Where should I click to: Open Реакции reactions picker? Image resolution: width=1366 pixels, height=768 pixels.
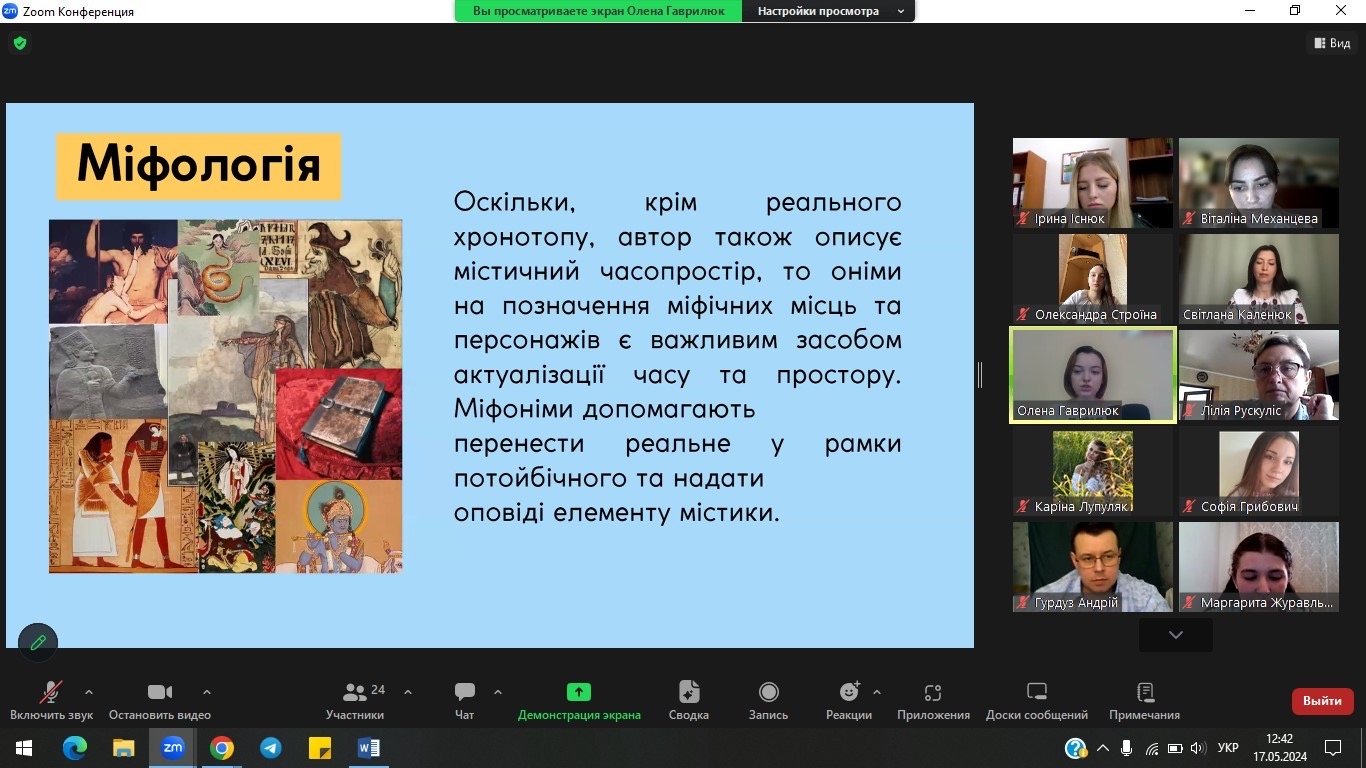[x=849, y=700]
